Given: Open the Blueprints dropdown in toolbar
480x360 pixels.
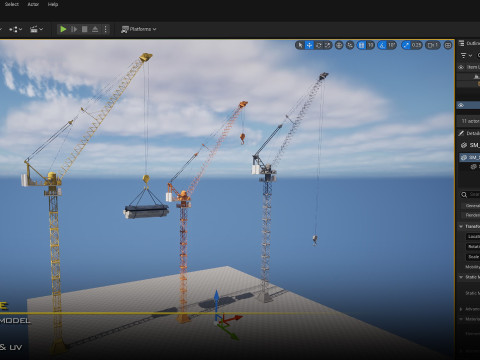Looking at the screenshot, I should 15,29.
